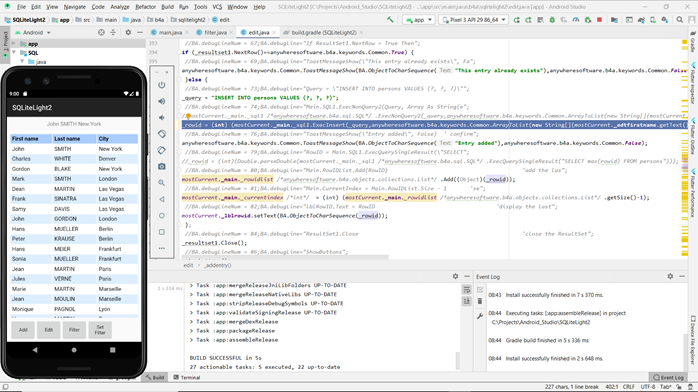Viewport: 698px width, 392px height.
Task: Click the Last name column header
Action: pyautogui.click(x=74, y=139)
